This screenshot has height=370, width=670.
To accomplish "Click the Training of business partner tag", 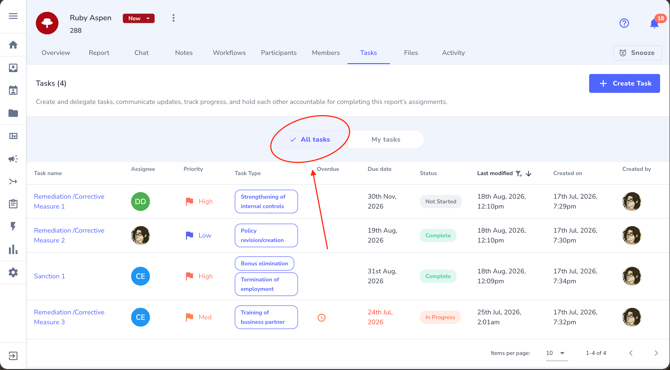I will [266, 317].
